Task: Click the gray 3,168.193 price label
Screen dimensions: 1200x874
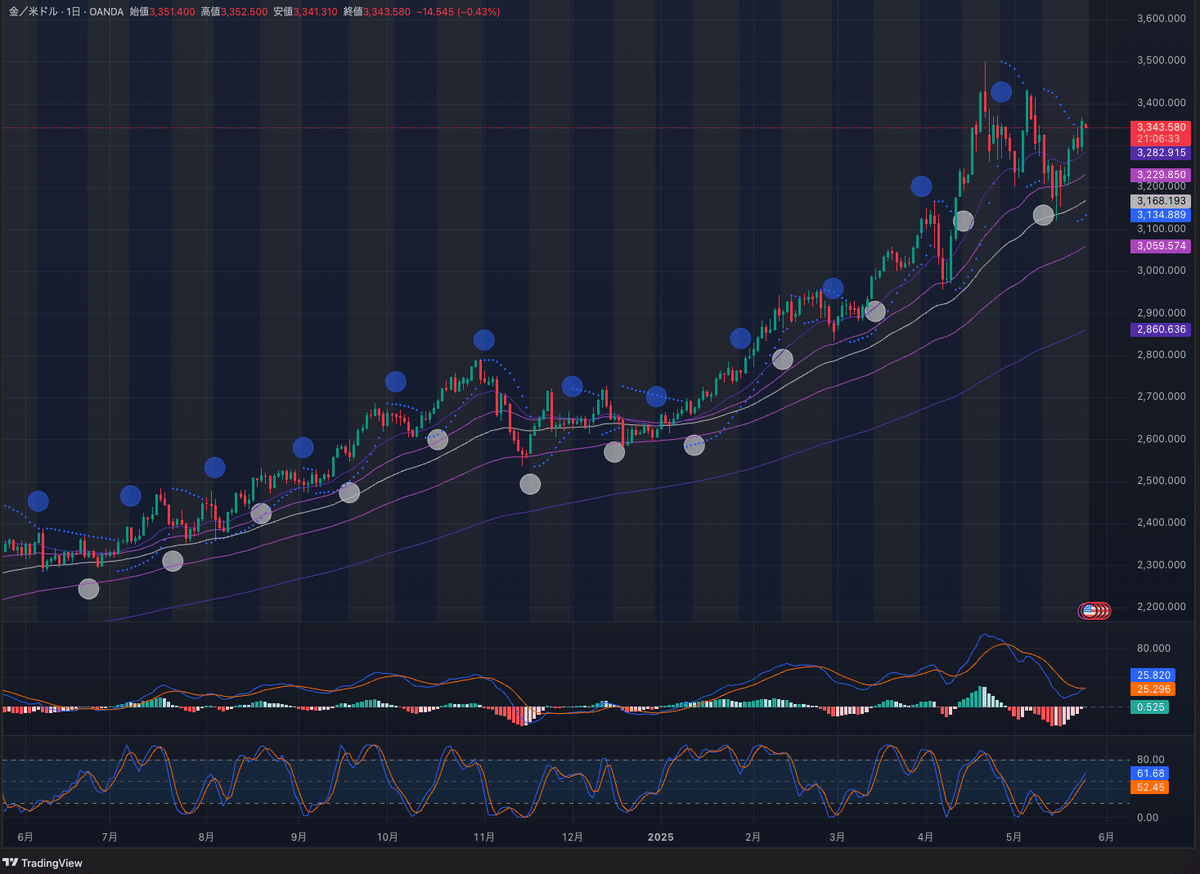Action: click(1160, 201)
